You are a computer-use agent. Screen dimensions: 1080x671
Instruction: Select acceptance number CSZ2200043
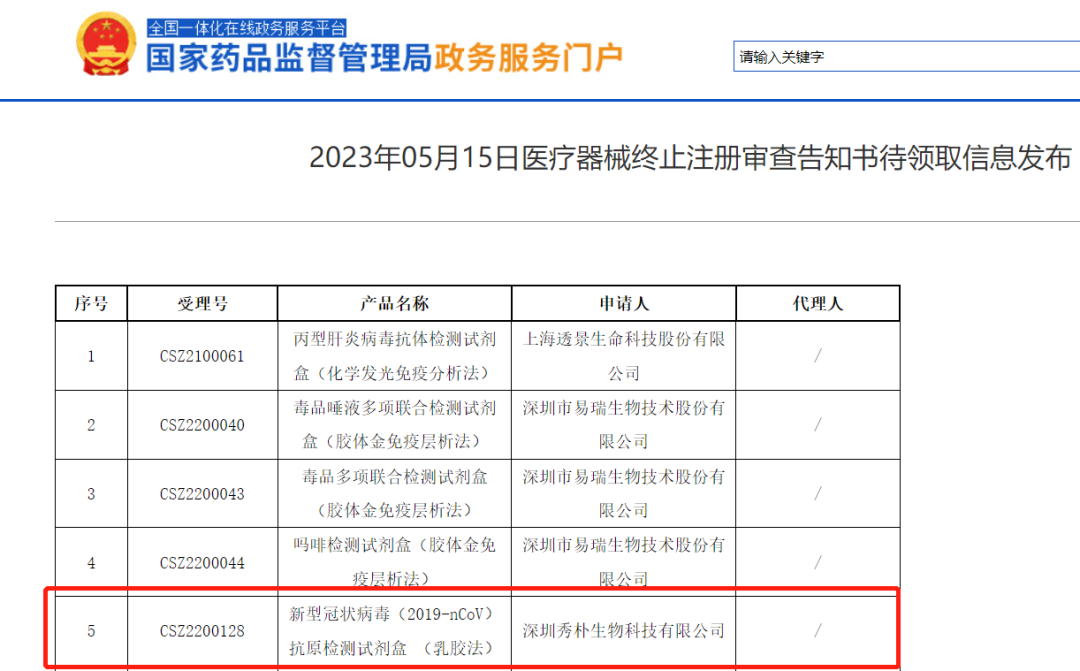[x=202, y=494]
